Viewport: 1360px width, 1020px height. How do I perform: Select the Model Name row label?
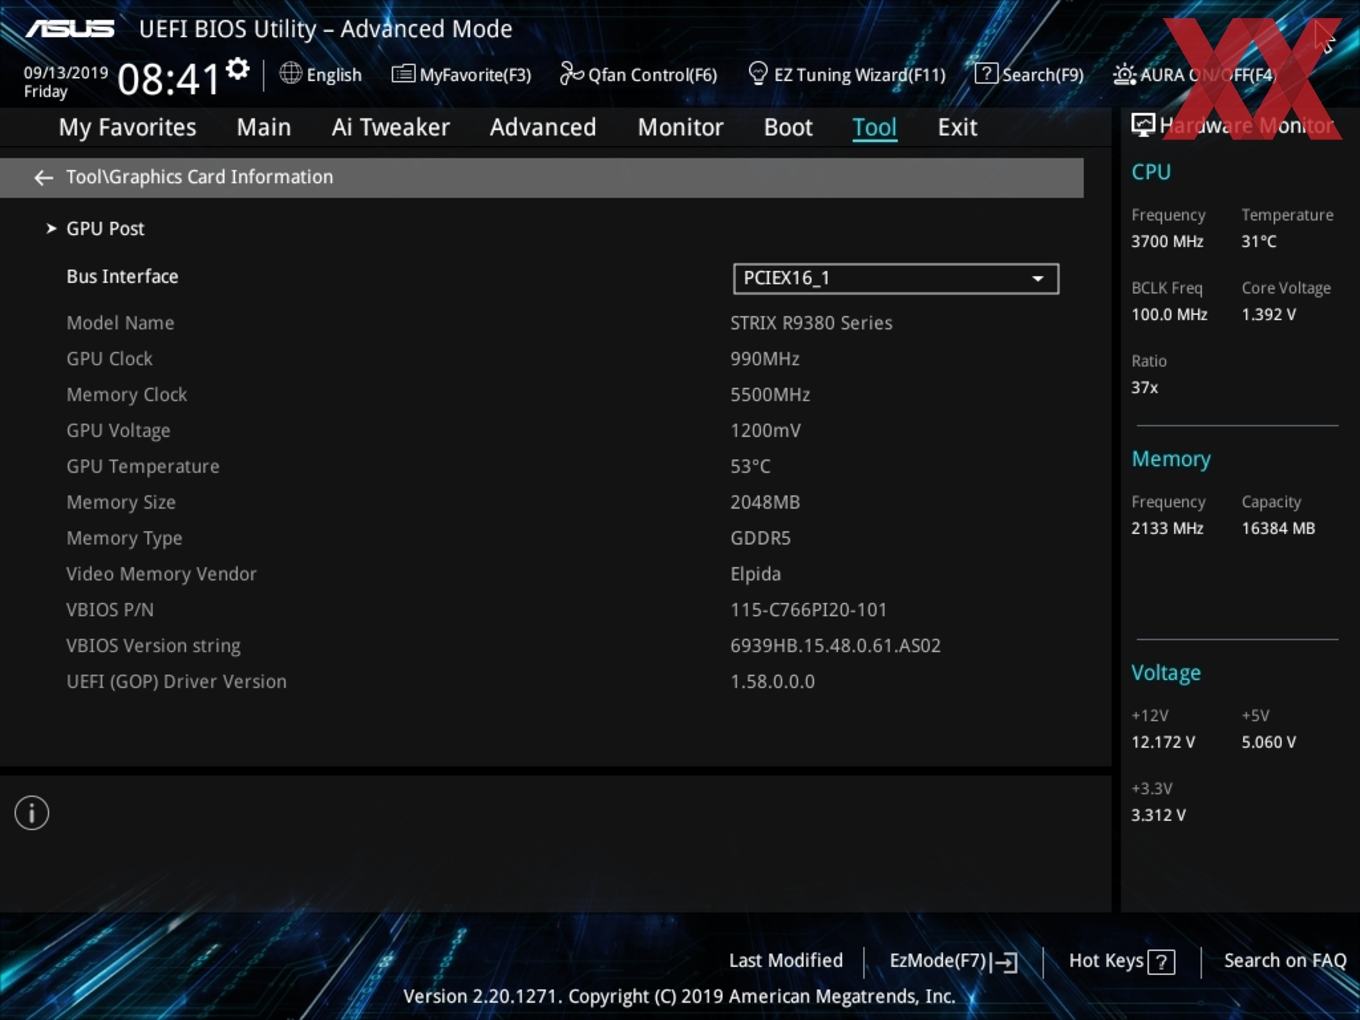(120, 323)
